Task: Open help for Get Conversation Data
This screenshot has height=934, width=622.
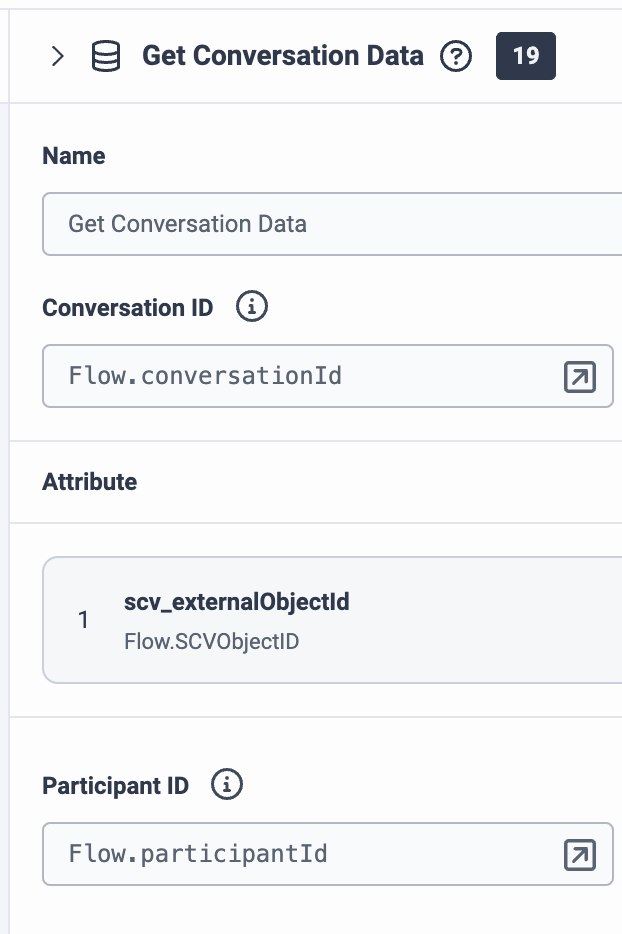Action: 456,57
